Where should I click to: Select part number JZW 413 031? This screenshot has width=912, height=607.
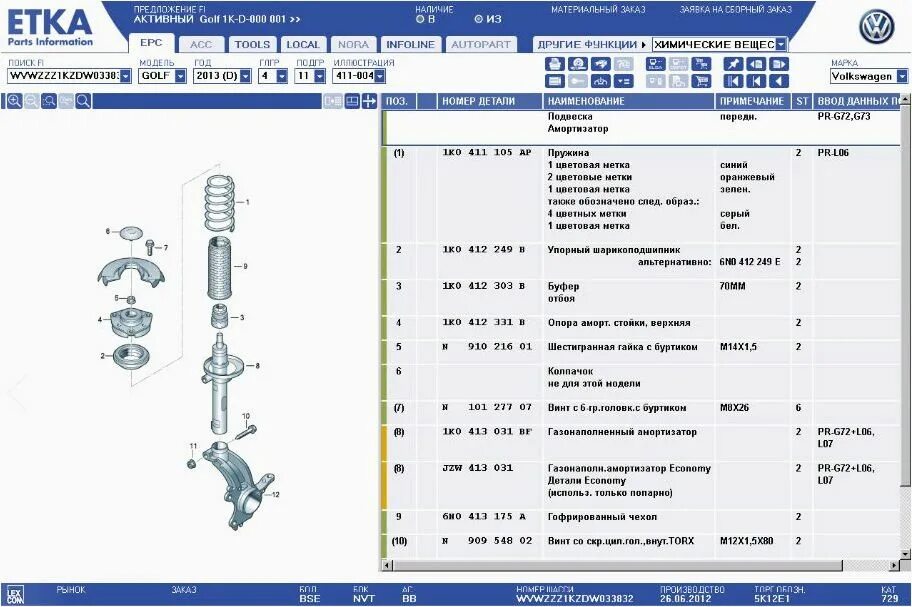tap(478, 467)
